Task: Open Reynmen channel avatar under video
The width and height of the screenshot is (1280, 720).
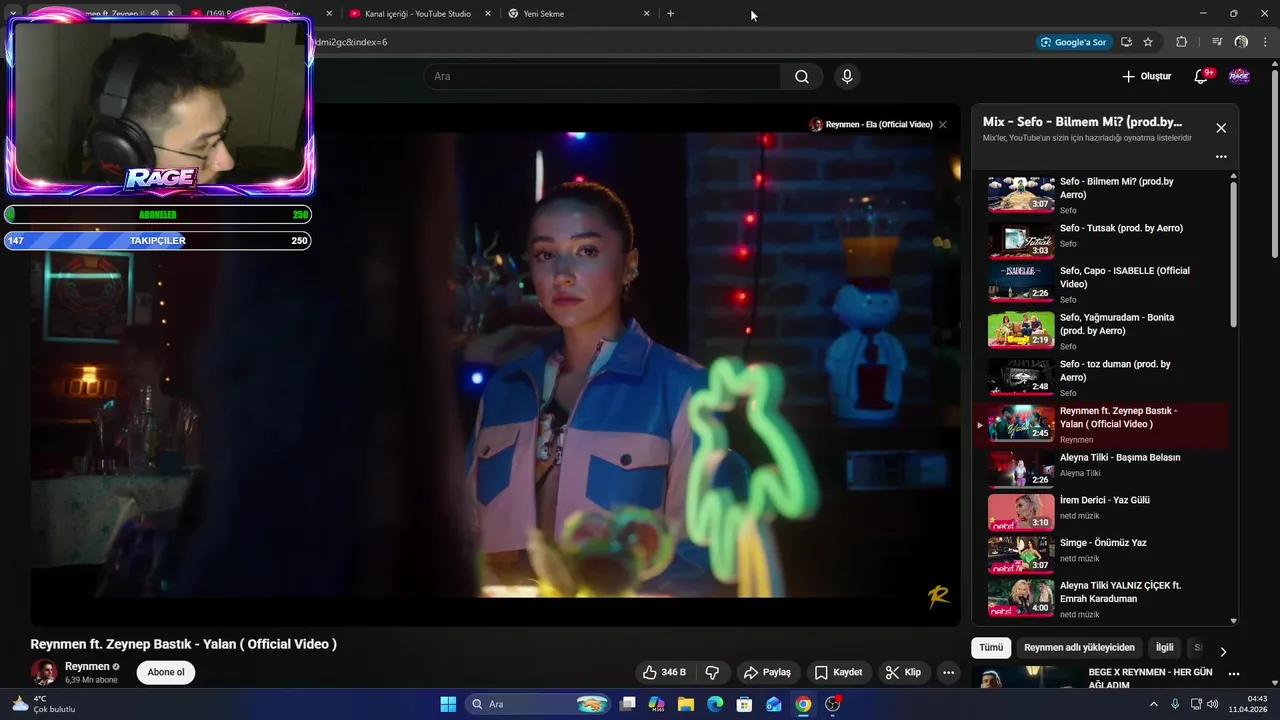Action: tap(44, 672)
